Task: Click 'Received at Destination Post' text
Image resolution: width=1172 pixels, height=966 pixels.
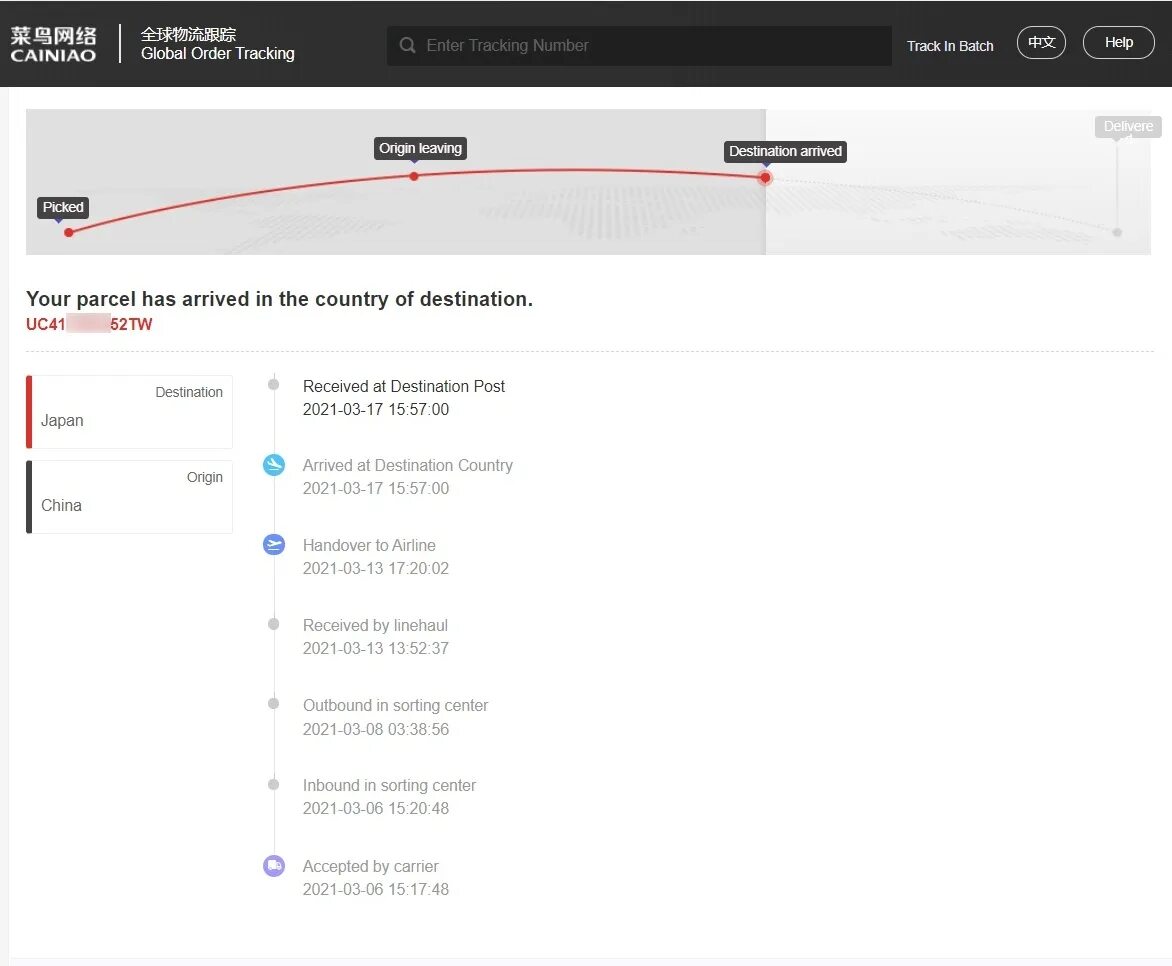Action: pyautogui.click(x=404, y=387)
